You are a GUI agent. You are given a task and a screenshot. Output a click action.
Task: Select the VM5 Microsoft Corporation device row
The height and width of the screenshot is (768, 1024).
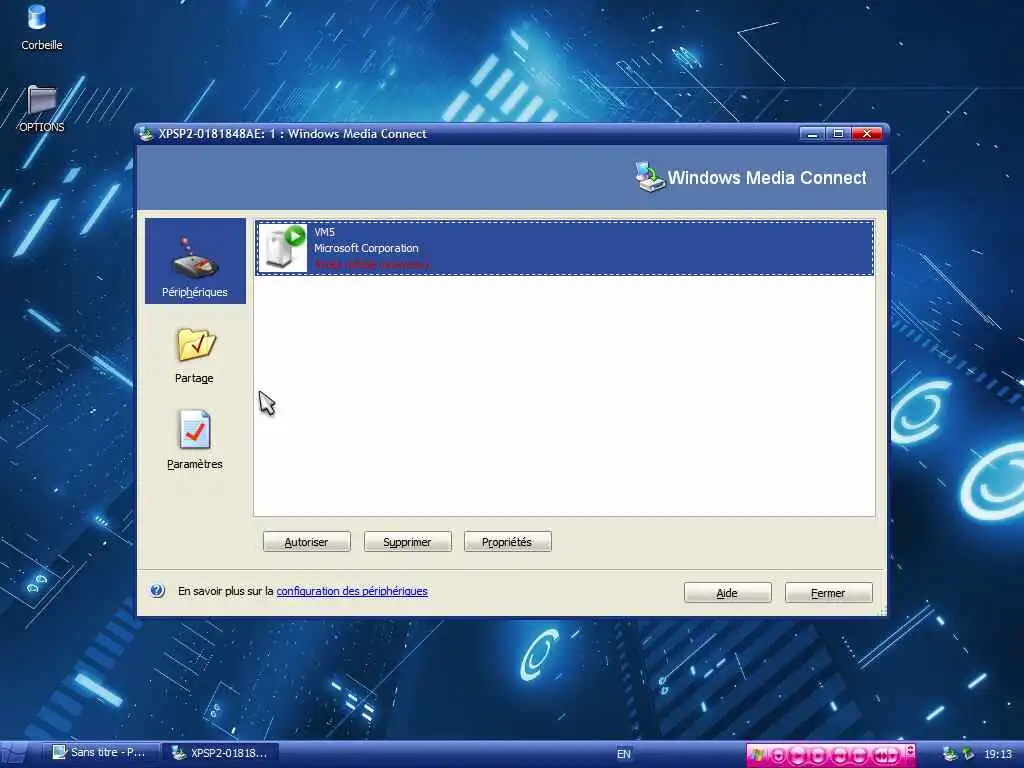(x=564, y=248)
